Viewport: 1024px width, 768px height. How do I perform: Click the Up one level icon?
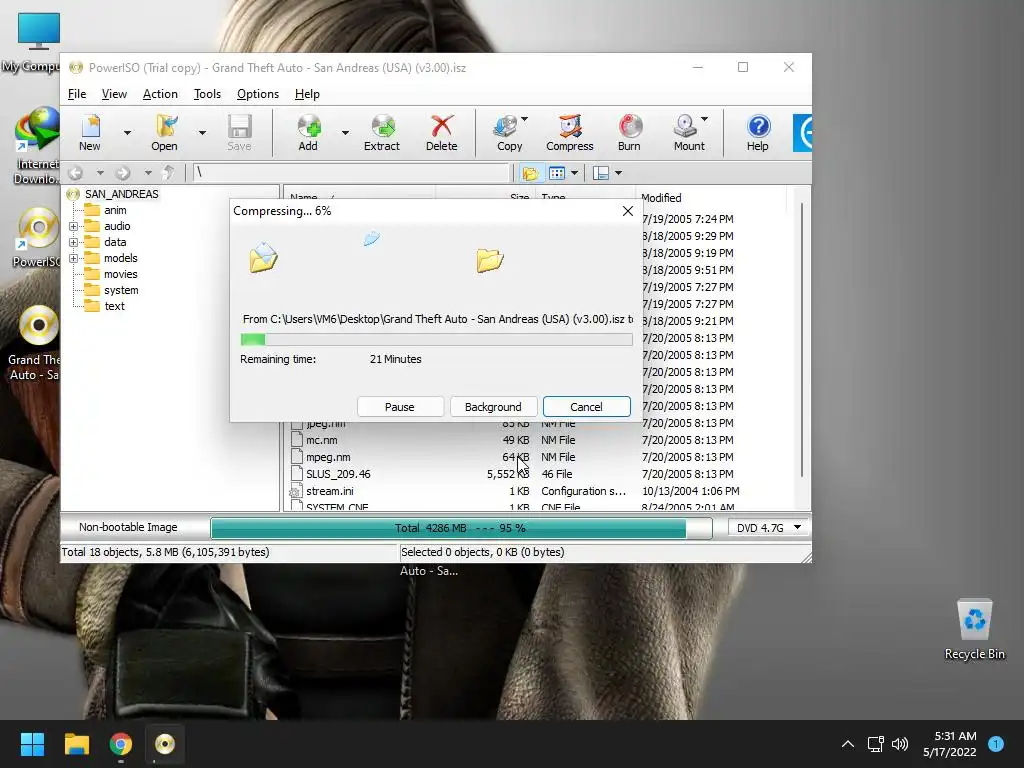pyautogui.click(x=168, y=173)
